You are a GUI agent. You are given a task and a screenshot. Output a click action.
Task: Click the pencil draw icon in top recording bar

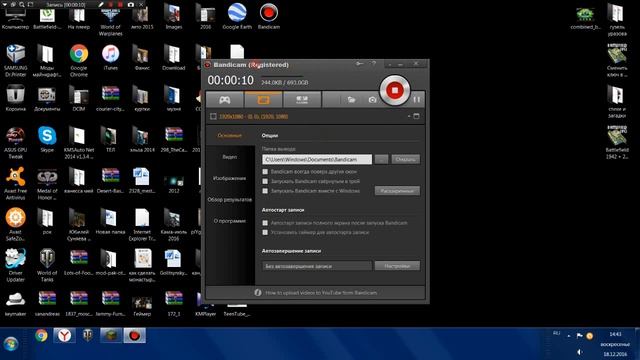(x=101, y=4)
